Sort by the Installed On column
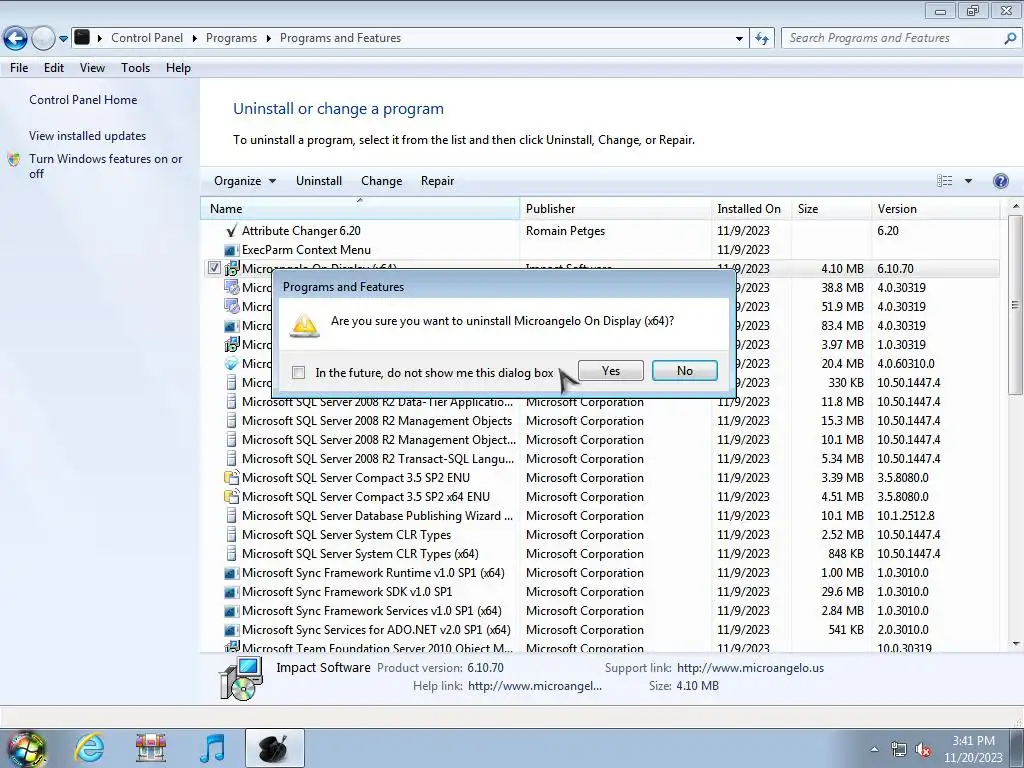Screen dimensions: 1024x768 tap(751, 209)
